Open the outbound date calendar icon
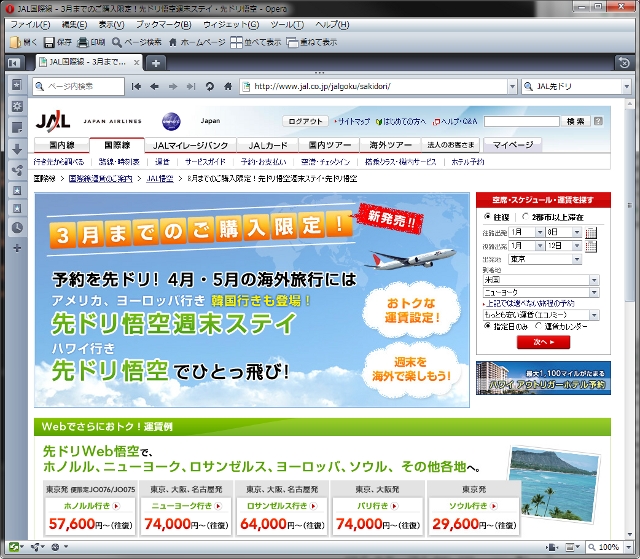This screenshot has height=559, width=640. click(x=591, y=233)
